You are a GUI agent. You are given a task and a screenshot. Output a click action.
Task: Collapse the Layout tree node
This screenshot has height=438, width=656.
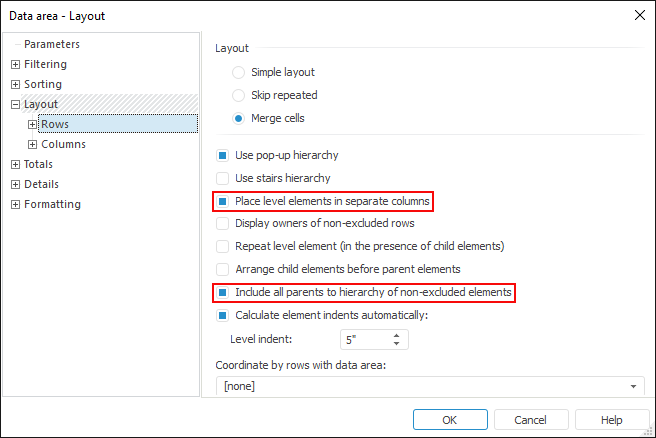click(15, 105)
